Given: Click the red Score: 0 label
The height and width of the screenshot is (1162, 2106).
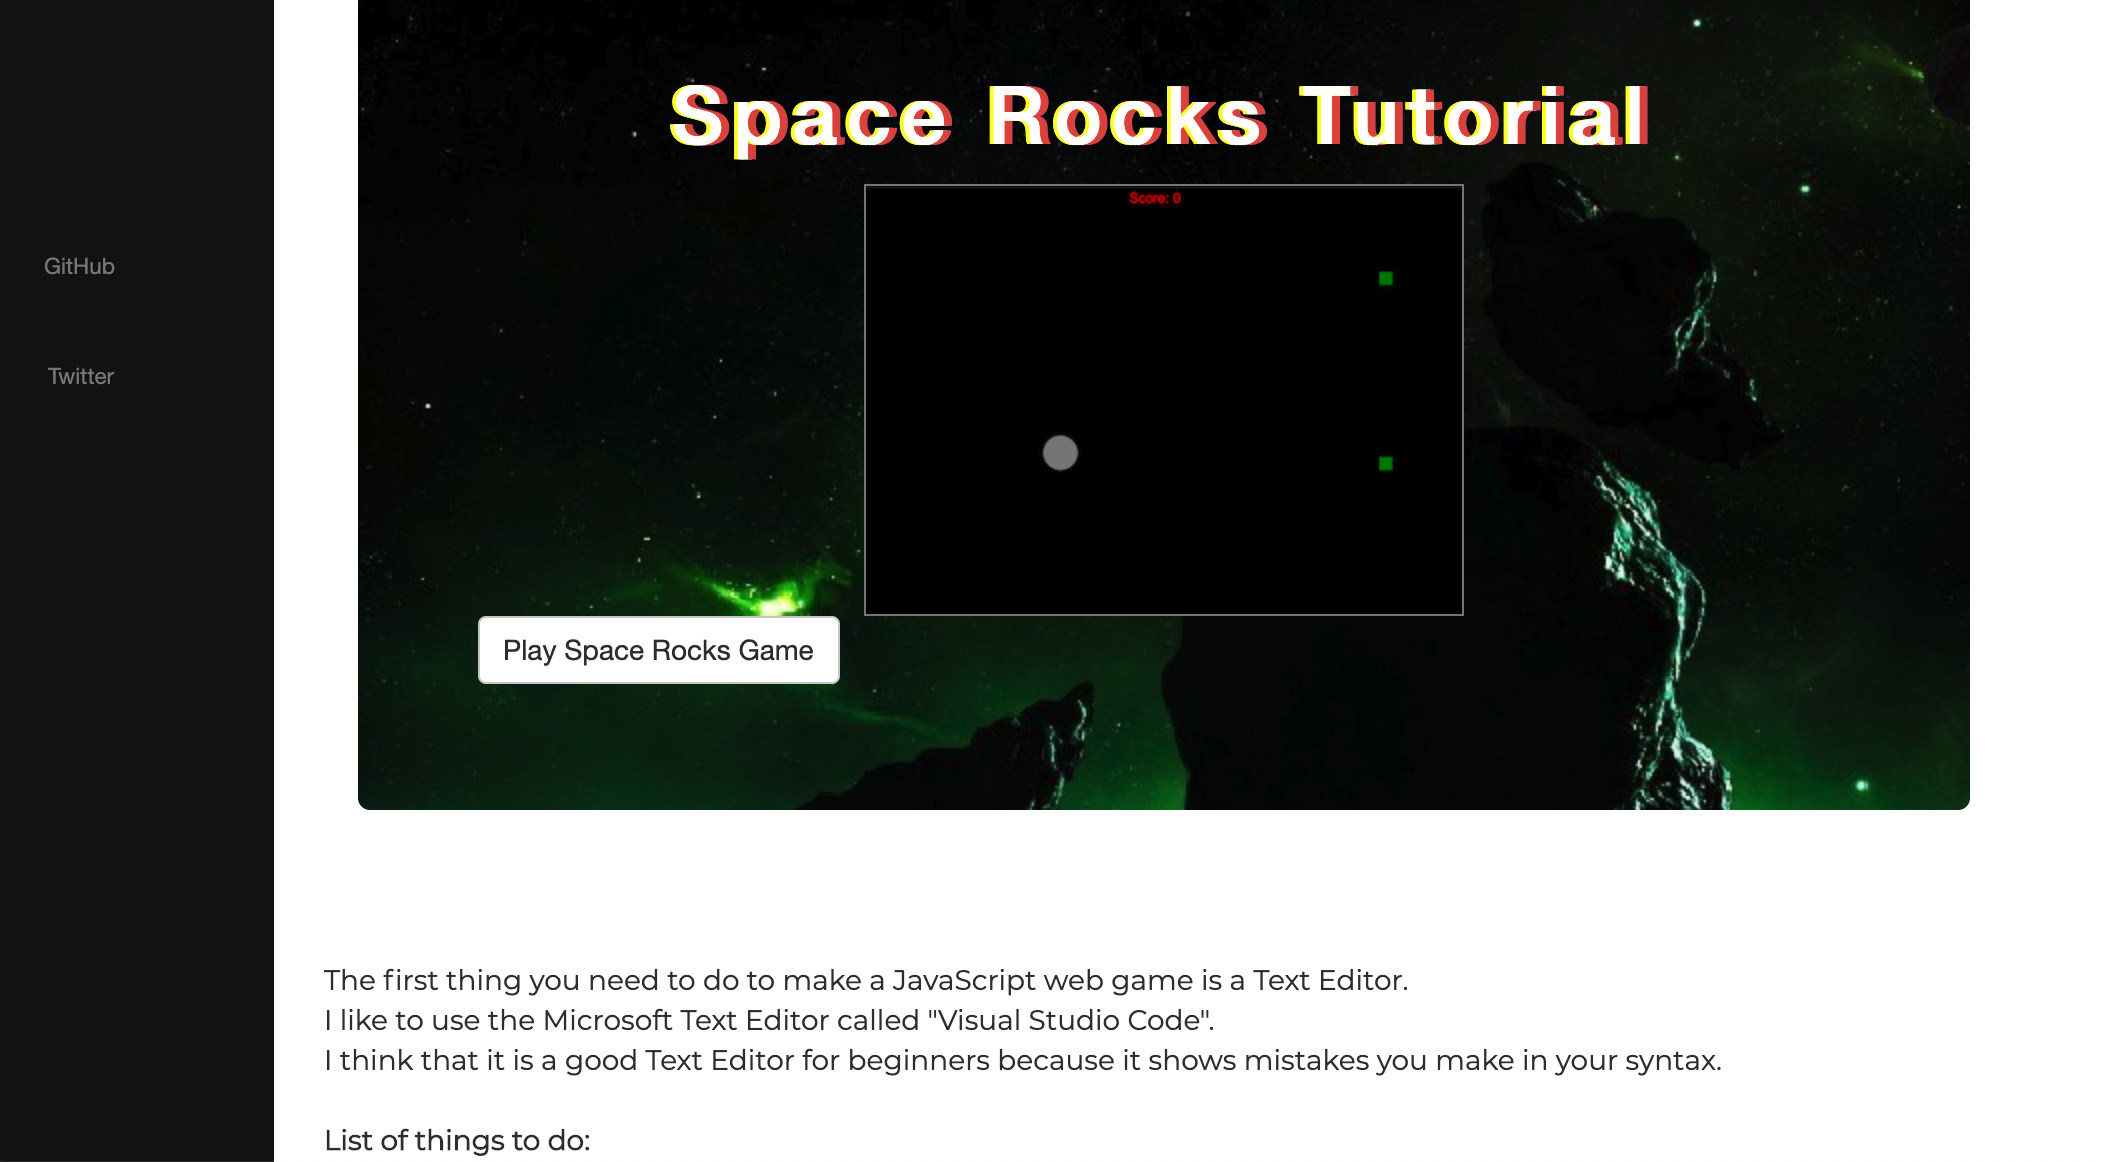Looking at the screenshot, I should pyautogui.click(x=1155, y=198).
